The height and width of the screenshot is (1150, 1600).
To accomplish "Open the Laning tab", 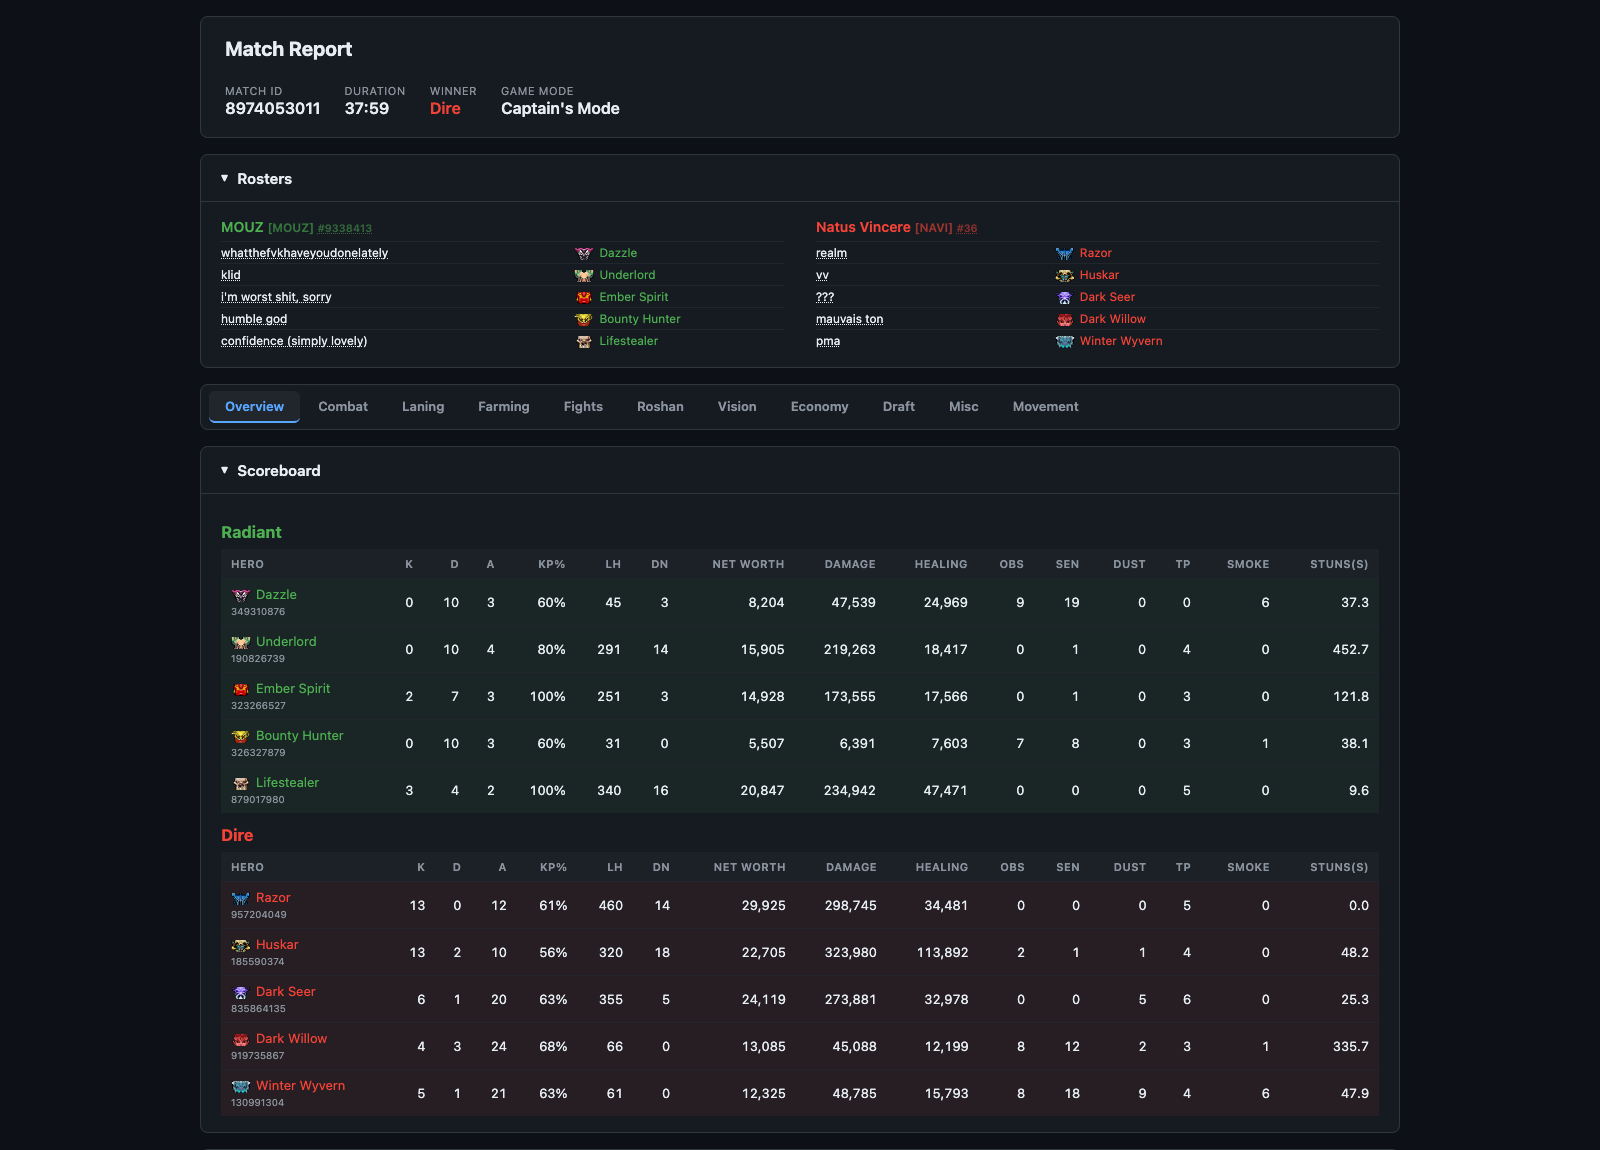I will (423, 407).
